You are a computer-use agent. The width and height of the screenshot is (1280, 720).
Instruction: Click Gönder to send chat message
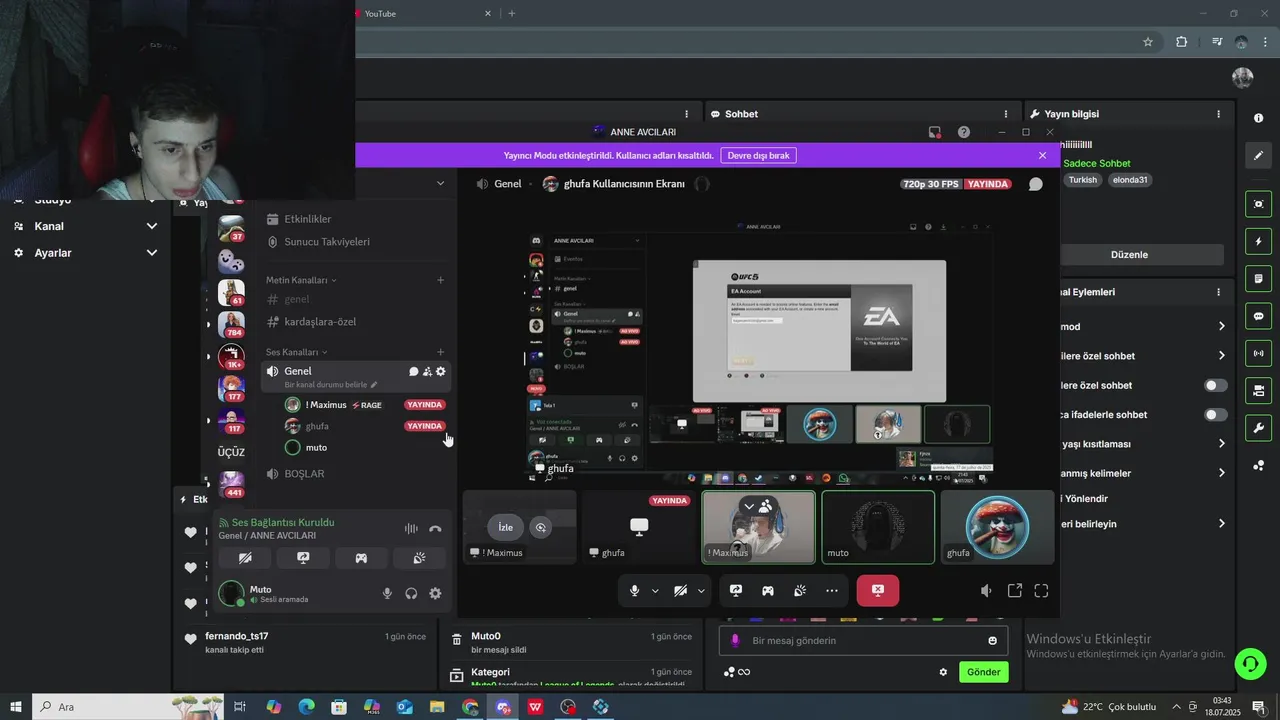click(983, 672)
